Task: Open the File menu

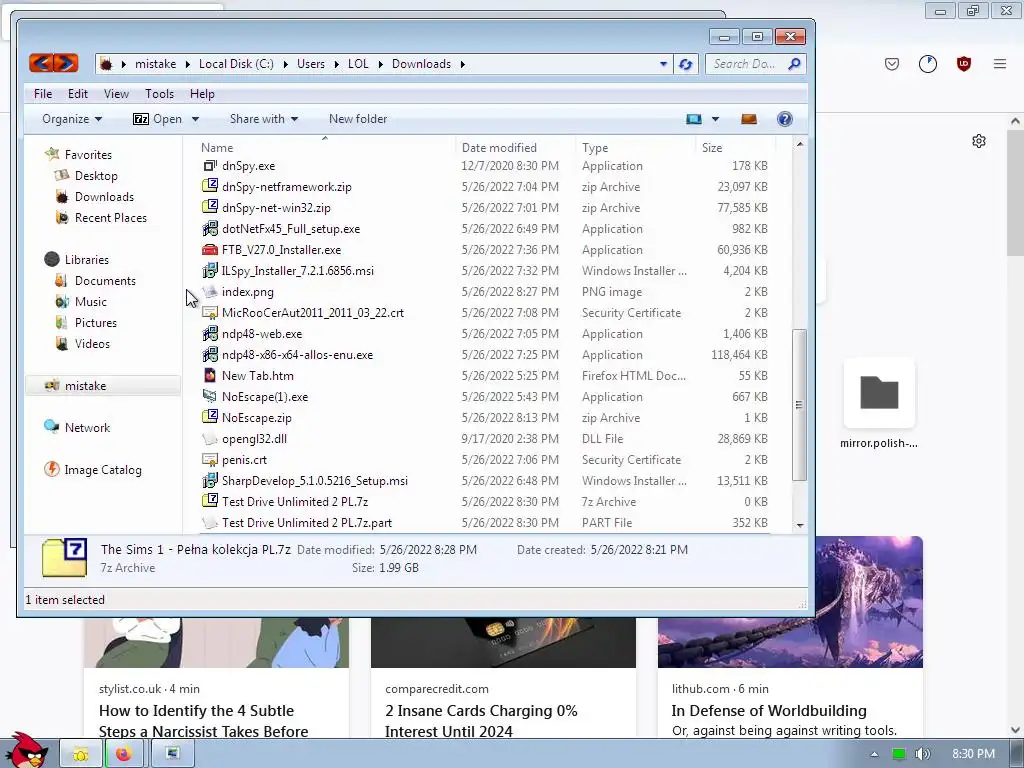Action: coord(43,93)
